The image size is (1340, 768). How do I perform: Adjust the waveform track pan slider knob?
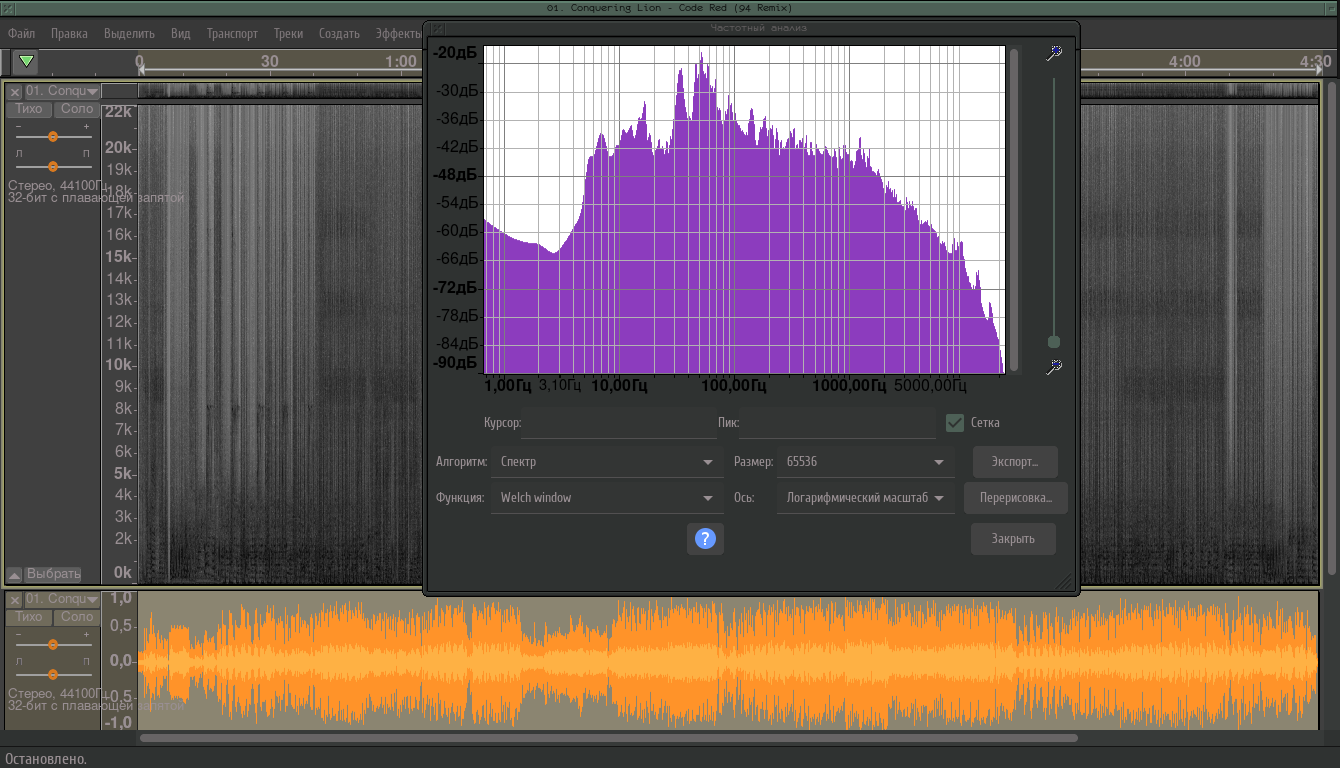[x=53, y=675]
